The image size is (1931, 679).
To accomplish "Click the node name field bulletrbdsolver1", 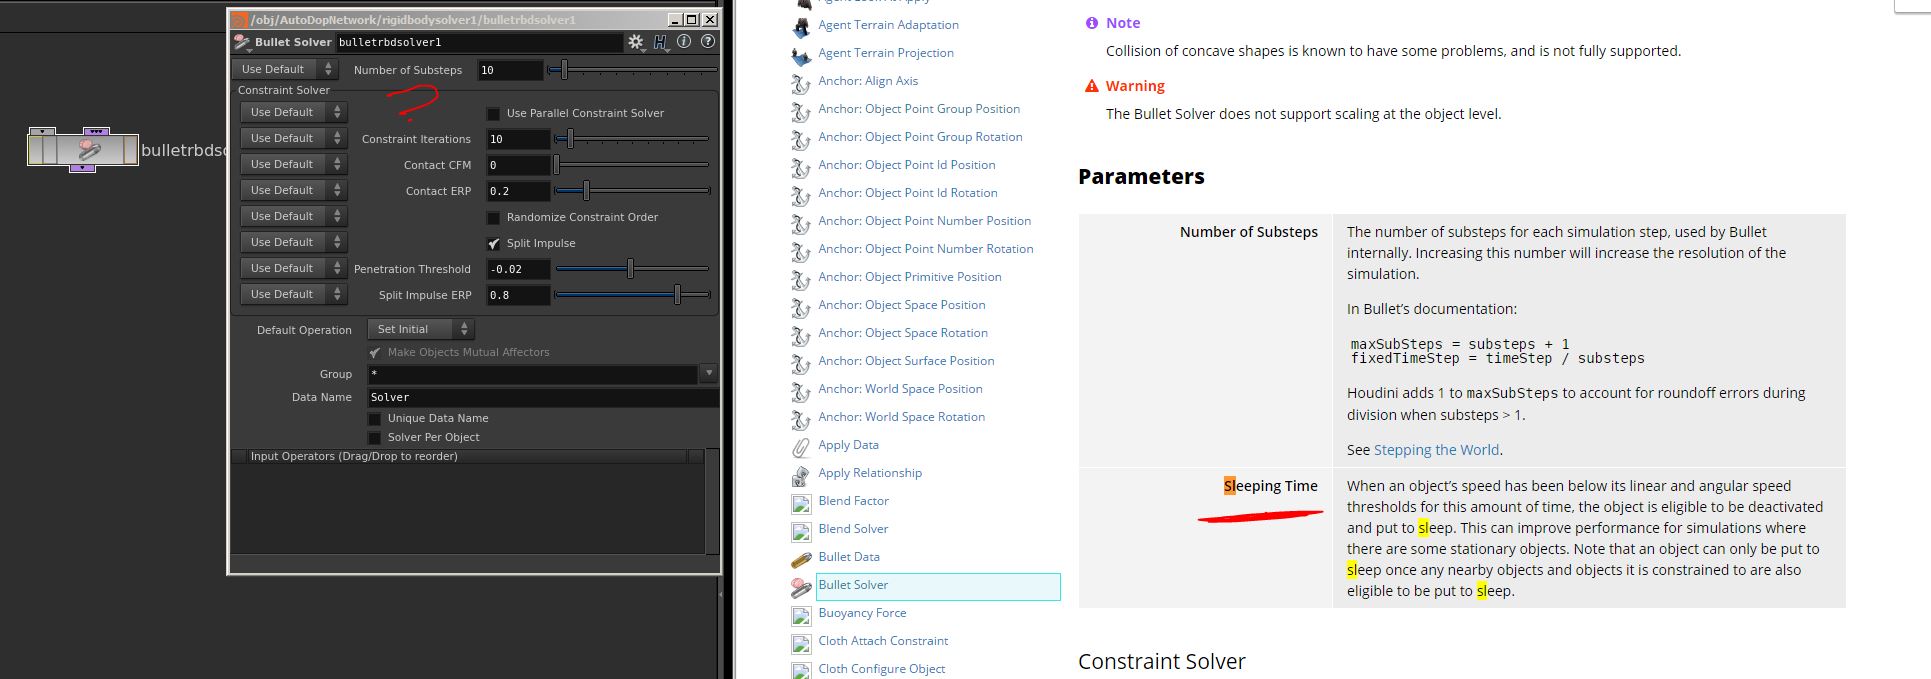I will pyautogui.click(x=478, y=42).
